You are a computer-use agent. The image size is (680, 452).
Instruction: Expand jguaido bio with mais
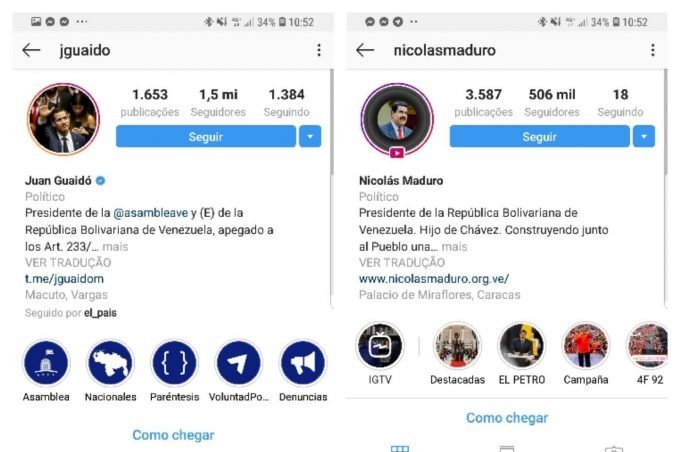(x=115, y=247)
